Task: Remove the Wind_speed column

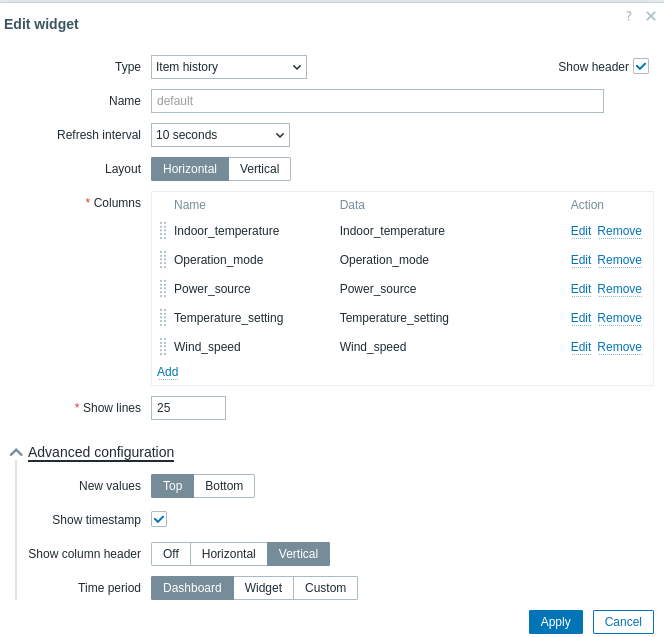Action: click(x=619, y=347)
